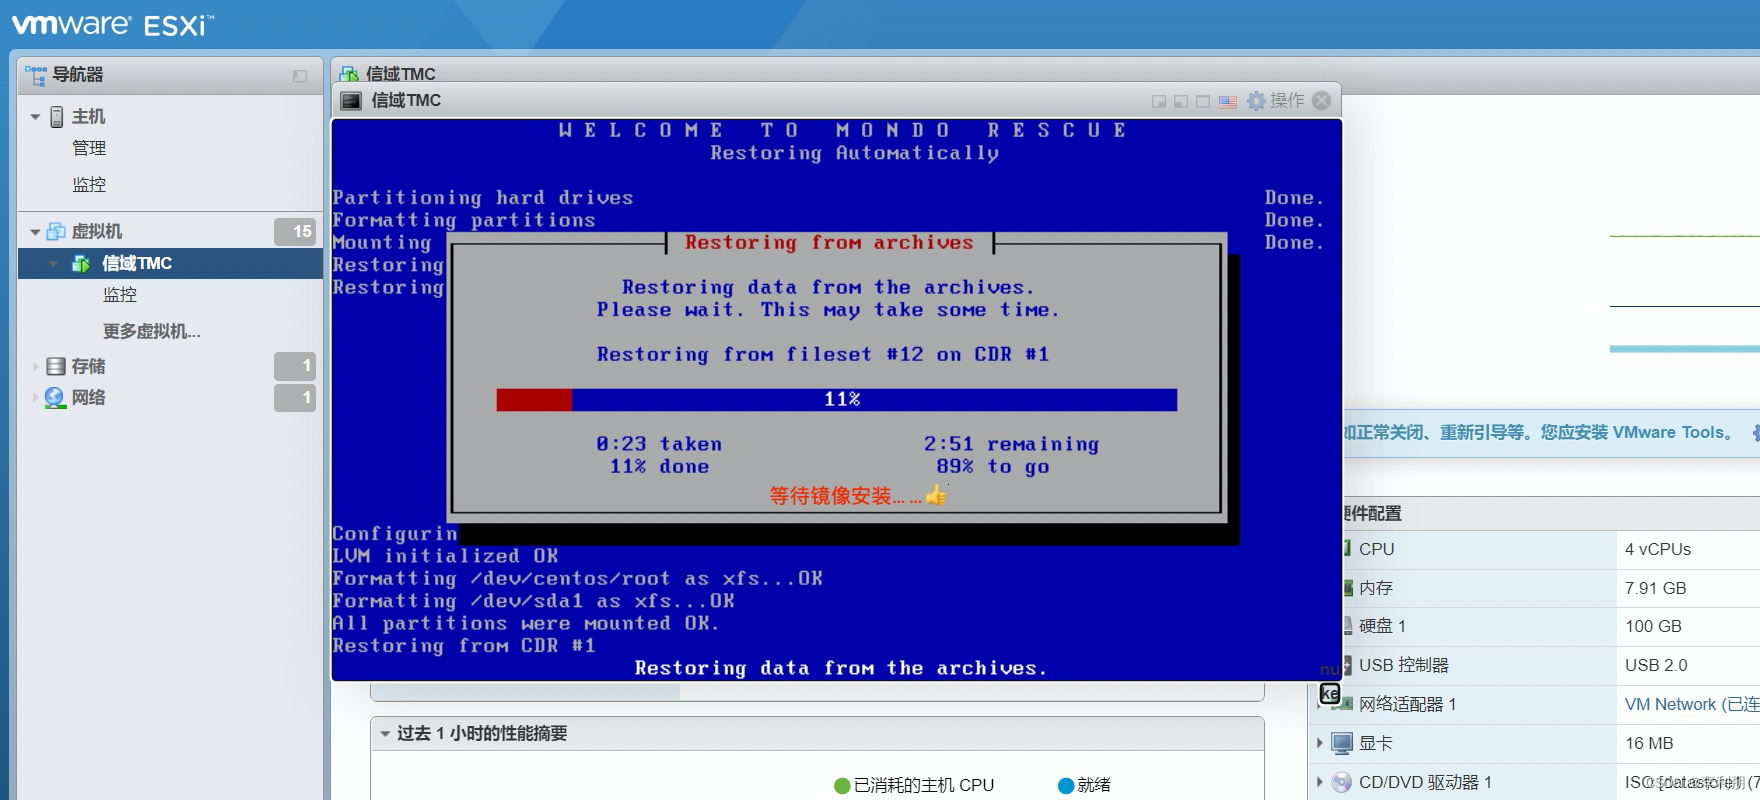Select 信域TMC in the navigator tree
The height and width of the screenshot is (800, 1760).
click(x=137, y=263)
